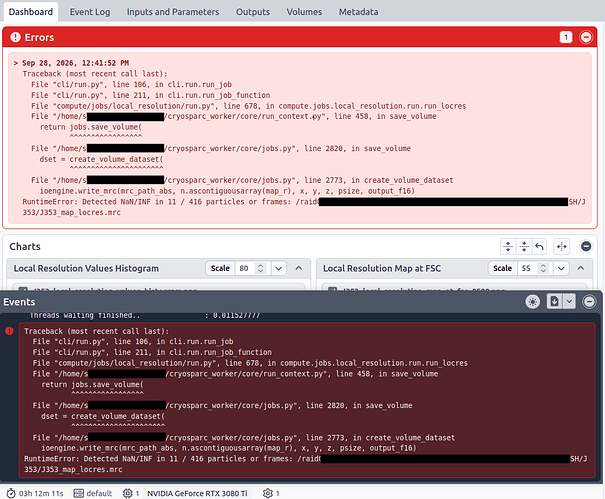The image size is (605, 499).
Task: Open the Volumes tab
Action: point(304,12)
